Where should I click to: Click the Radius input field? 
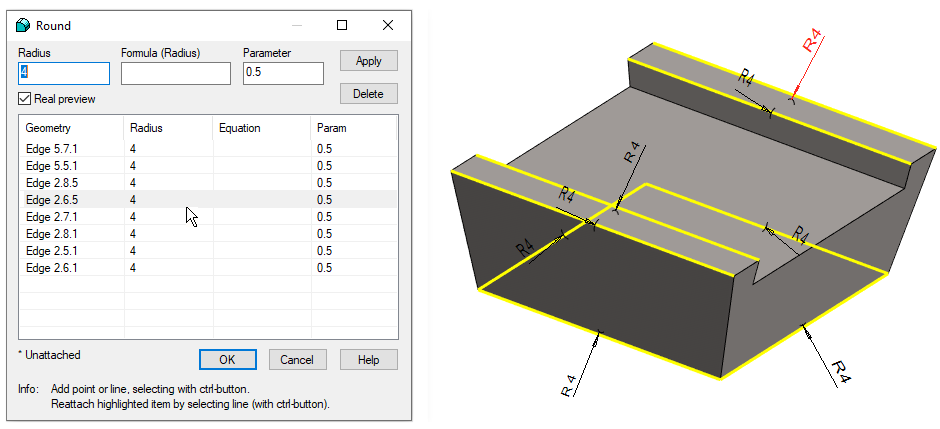click(64, 73)
